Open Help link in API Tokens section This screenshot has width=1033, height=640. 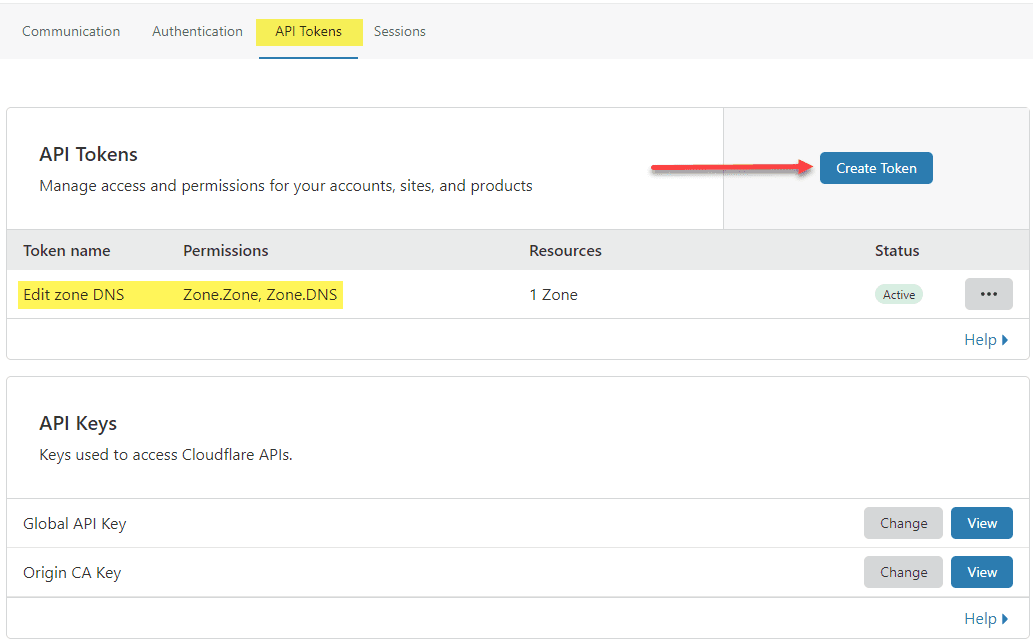point(985,340)
